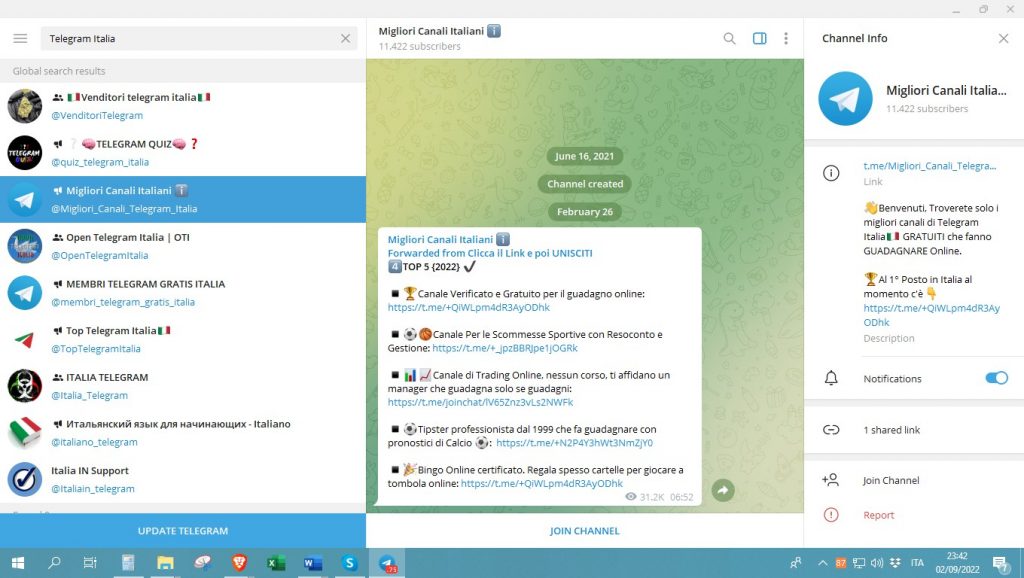1024x578 pixels.
Task: Click the info icon next to the channel link
Action: pyautogui.click(x=831, y=172)
